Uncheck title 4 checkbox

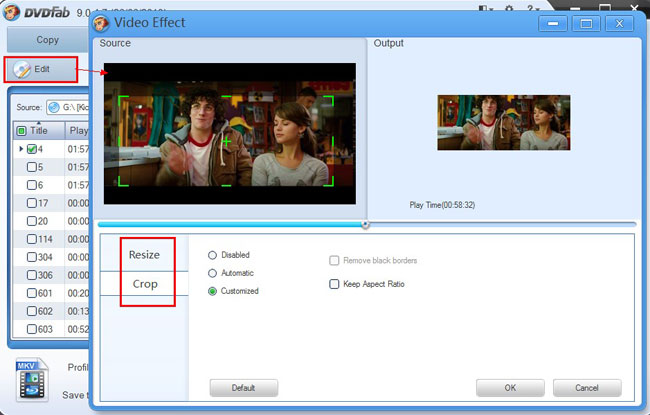pos(32,149)
